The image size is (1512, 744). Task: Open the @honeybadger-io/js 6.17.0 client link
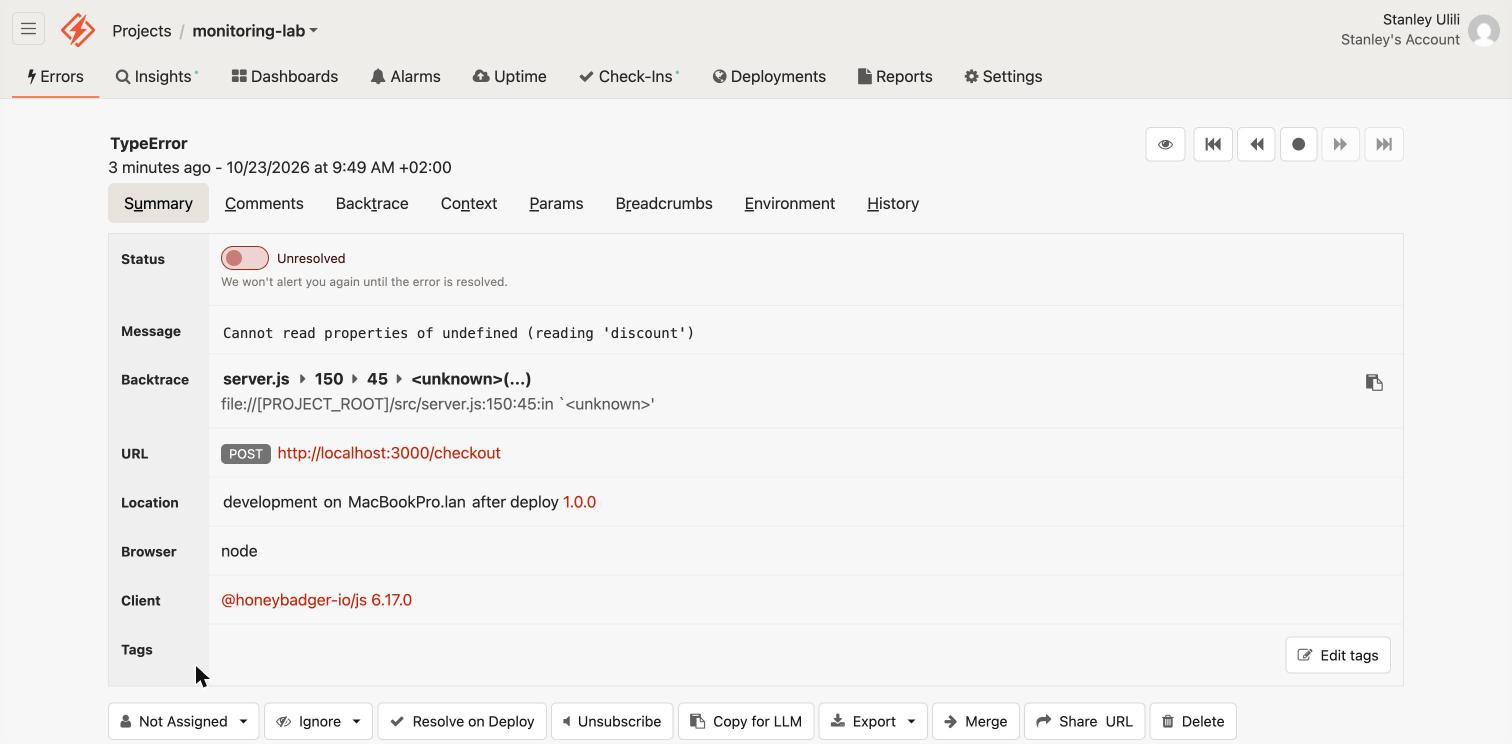pyautogui.click(x=316, y=600)
